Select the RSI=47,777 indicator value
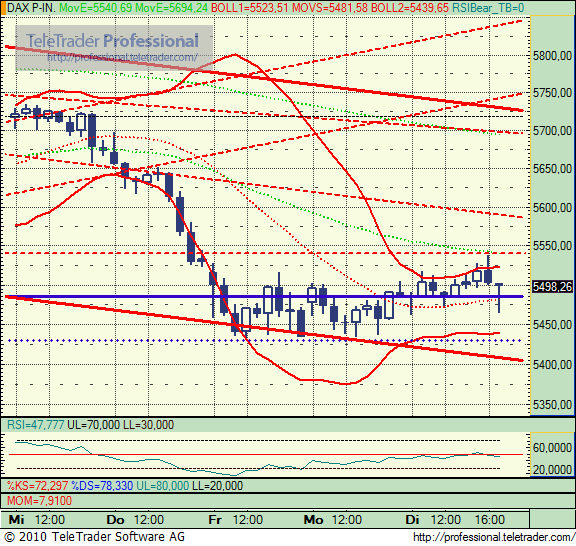The image size is (576, 546). [36, 425]
